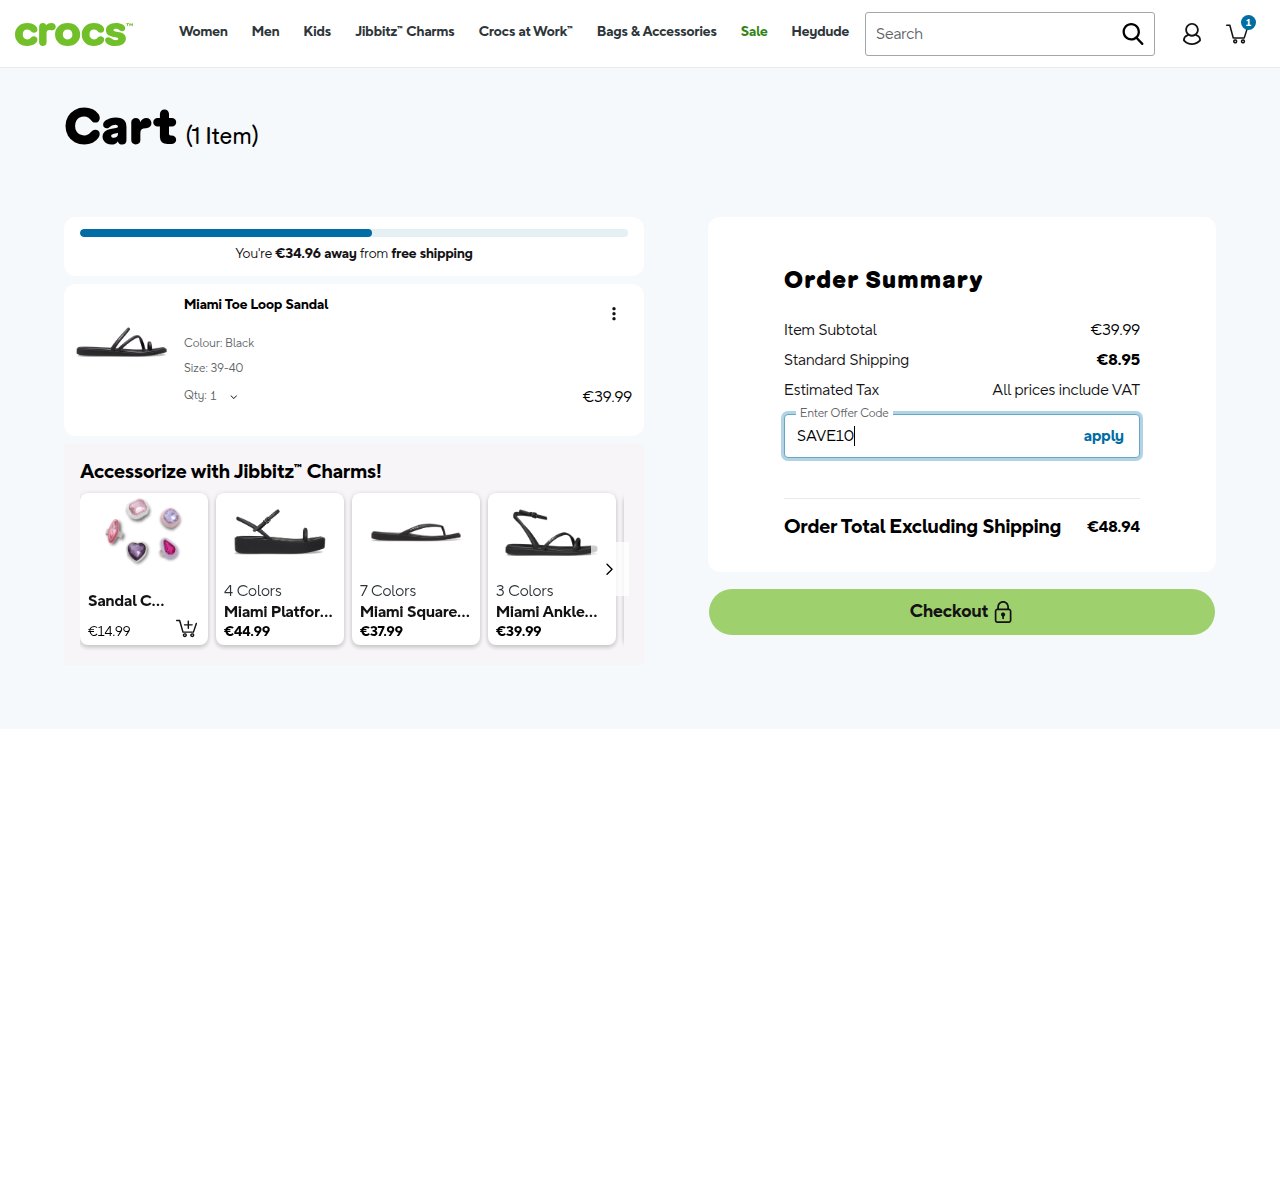Image resolution: width=1280 pixels, height=1200 pixels.
Task: Open the Heydude menu
Action: coord(820,32)
